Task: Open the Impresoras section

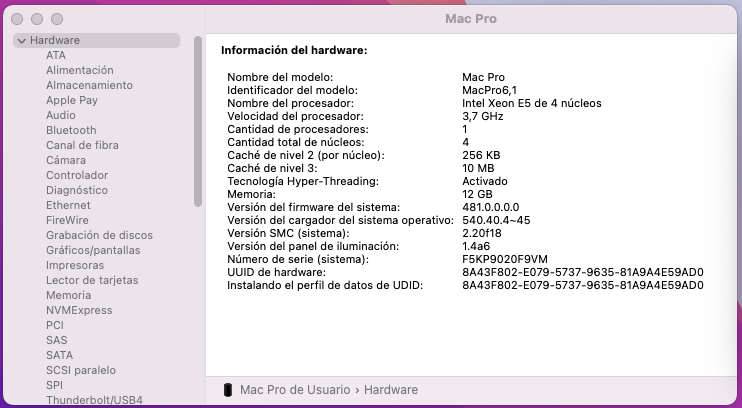Action: pyautogui.click(x=75, y=265)
